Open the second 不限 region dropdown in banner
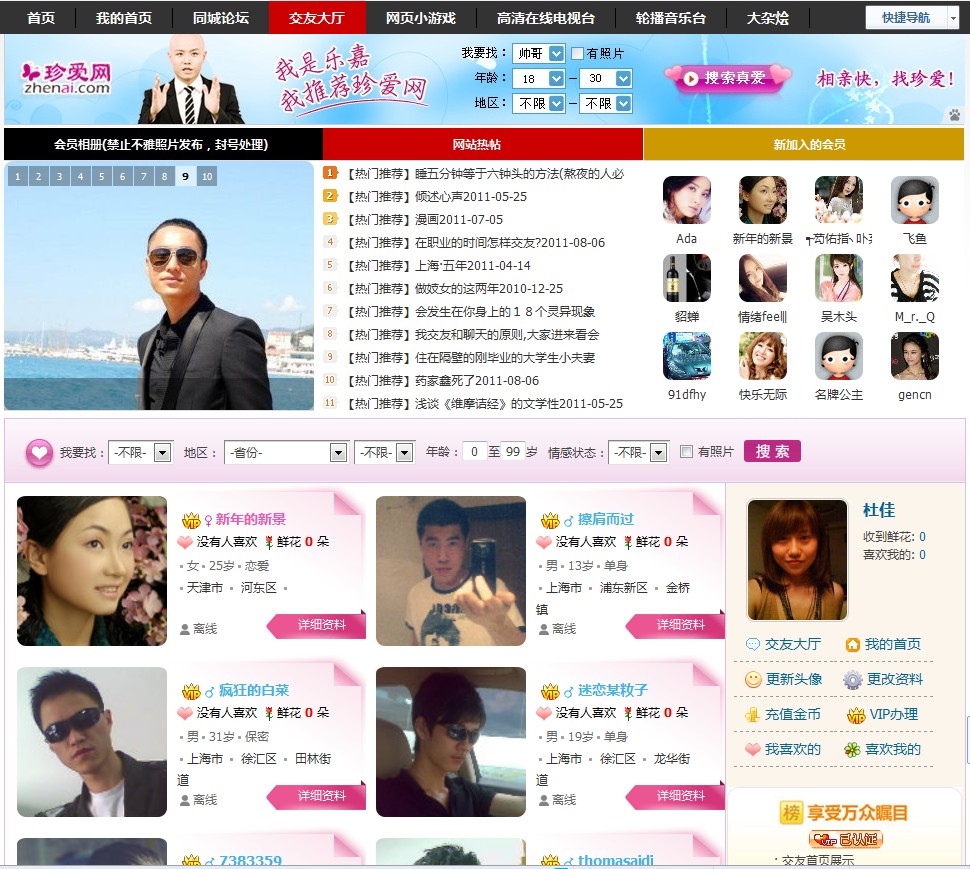Screen dimensions: 970x869 [x=605, y=103]
